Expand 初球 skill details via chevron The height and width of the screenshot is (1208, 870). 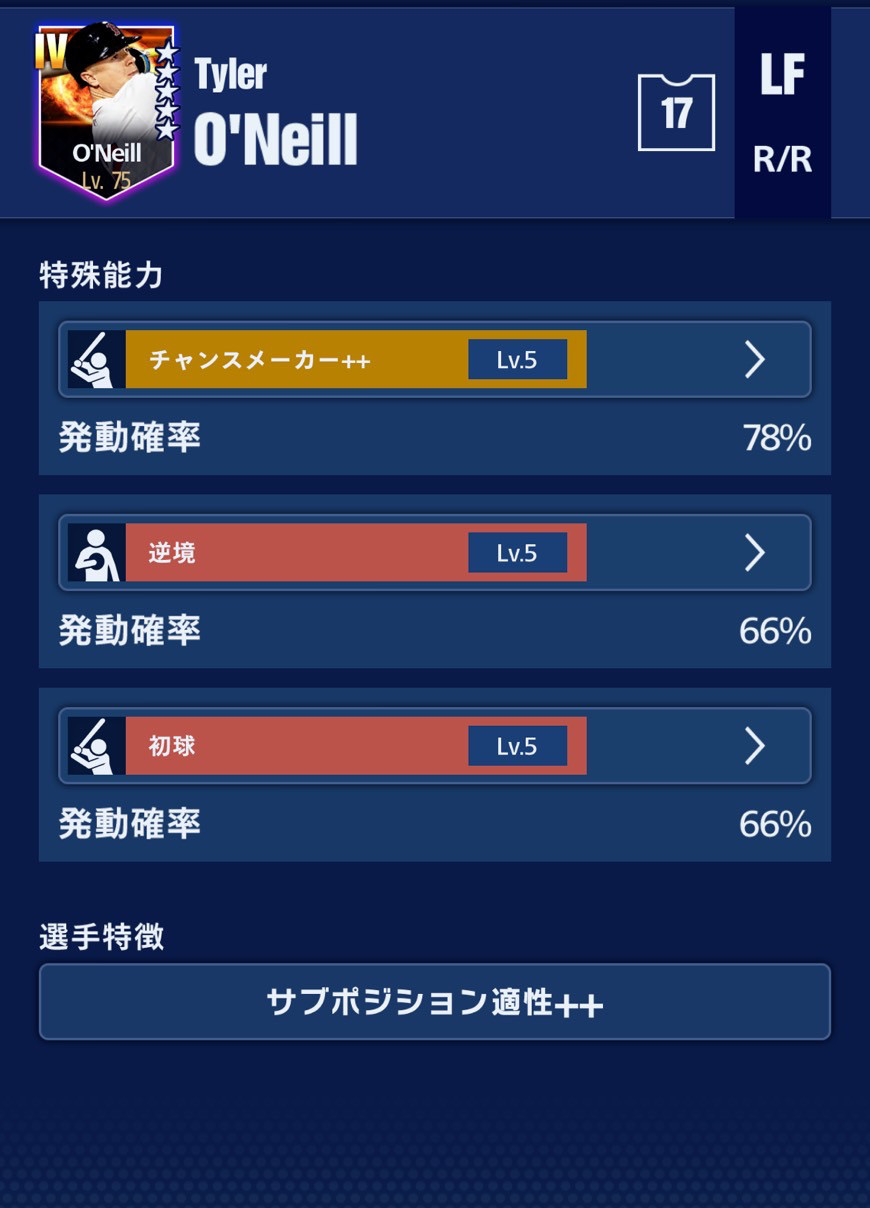coord(755,746)
